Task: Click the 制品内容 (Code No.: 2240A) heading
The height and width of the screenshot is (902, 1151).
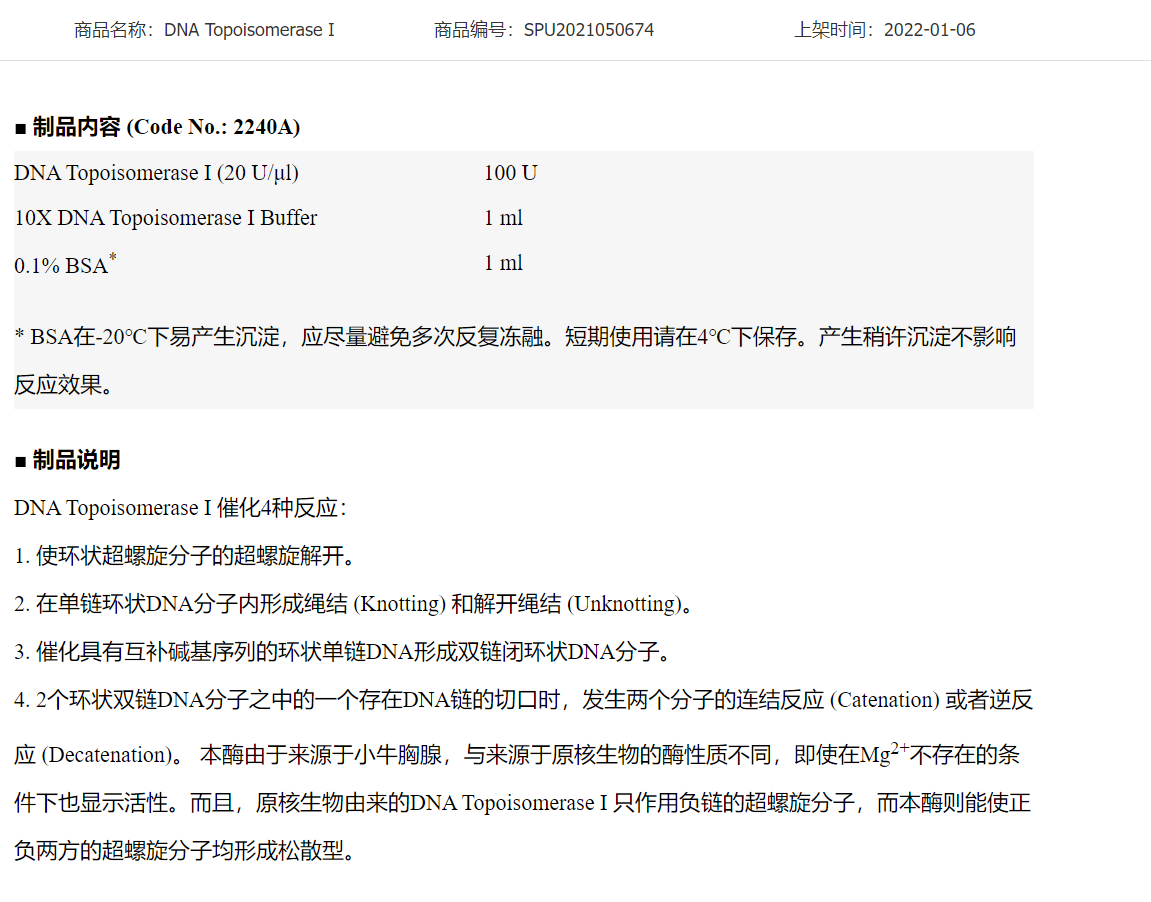Action: 157,127
